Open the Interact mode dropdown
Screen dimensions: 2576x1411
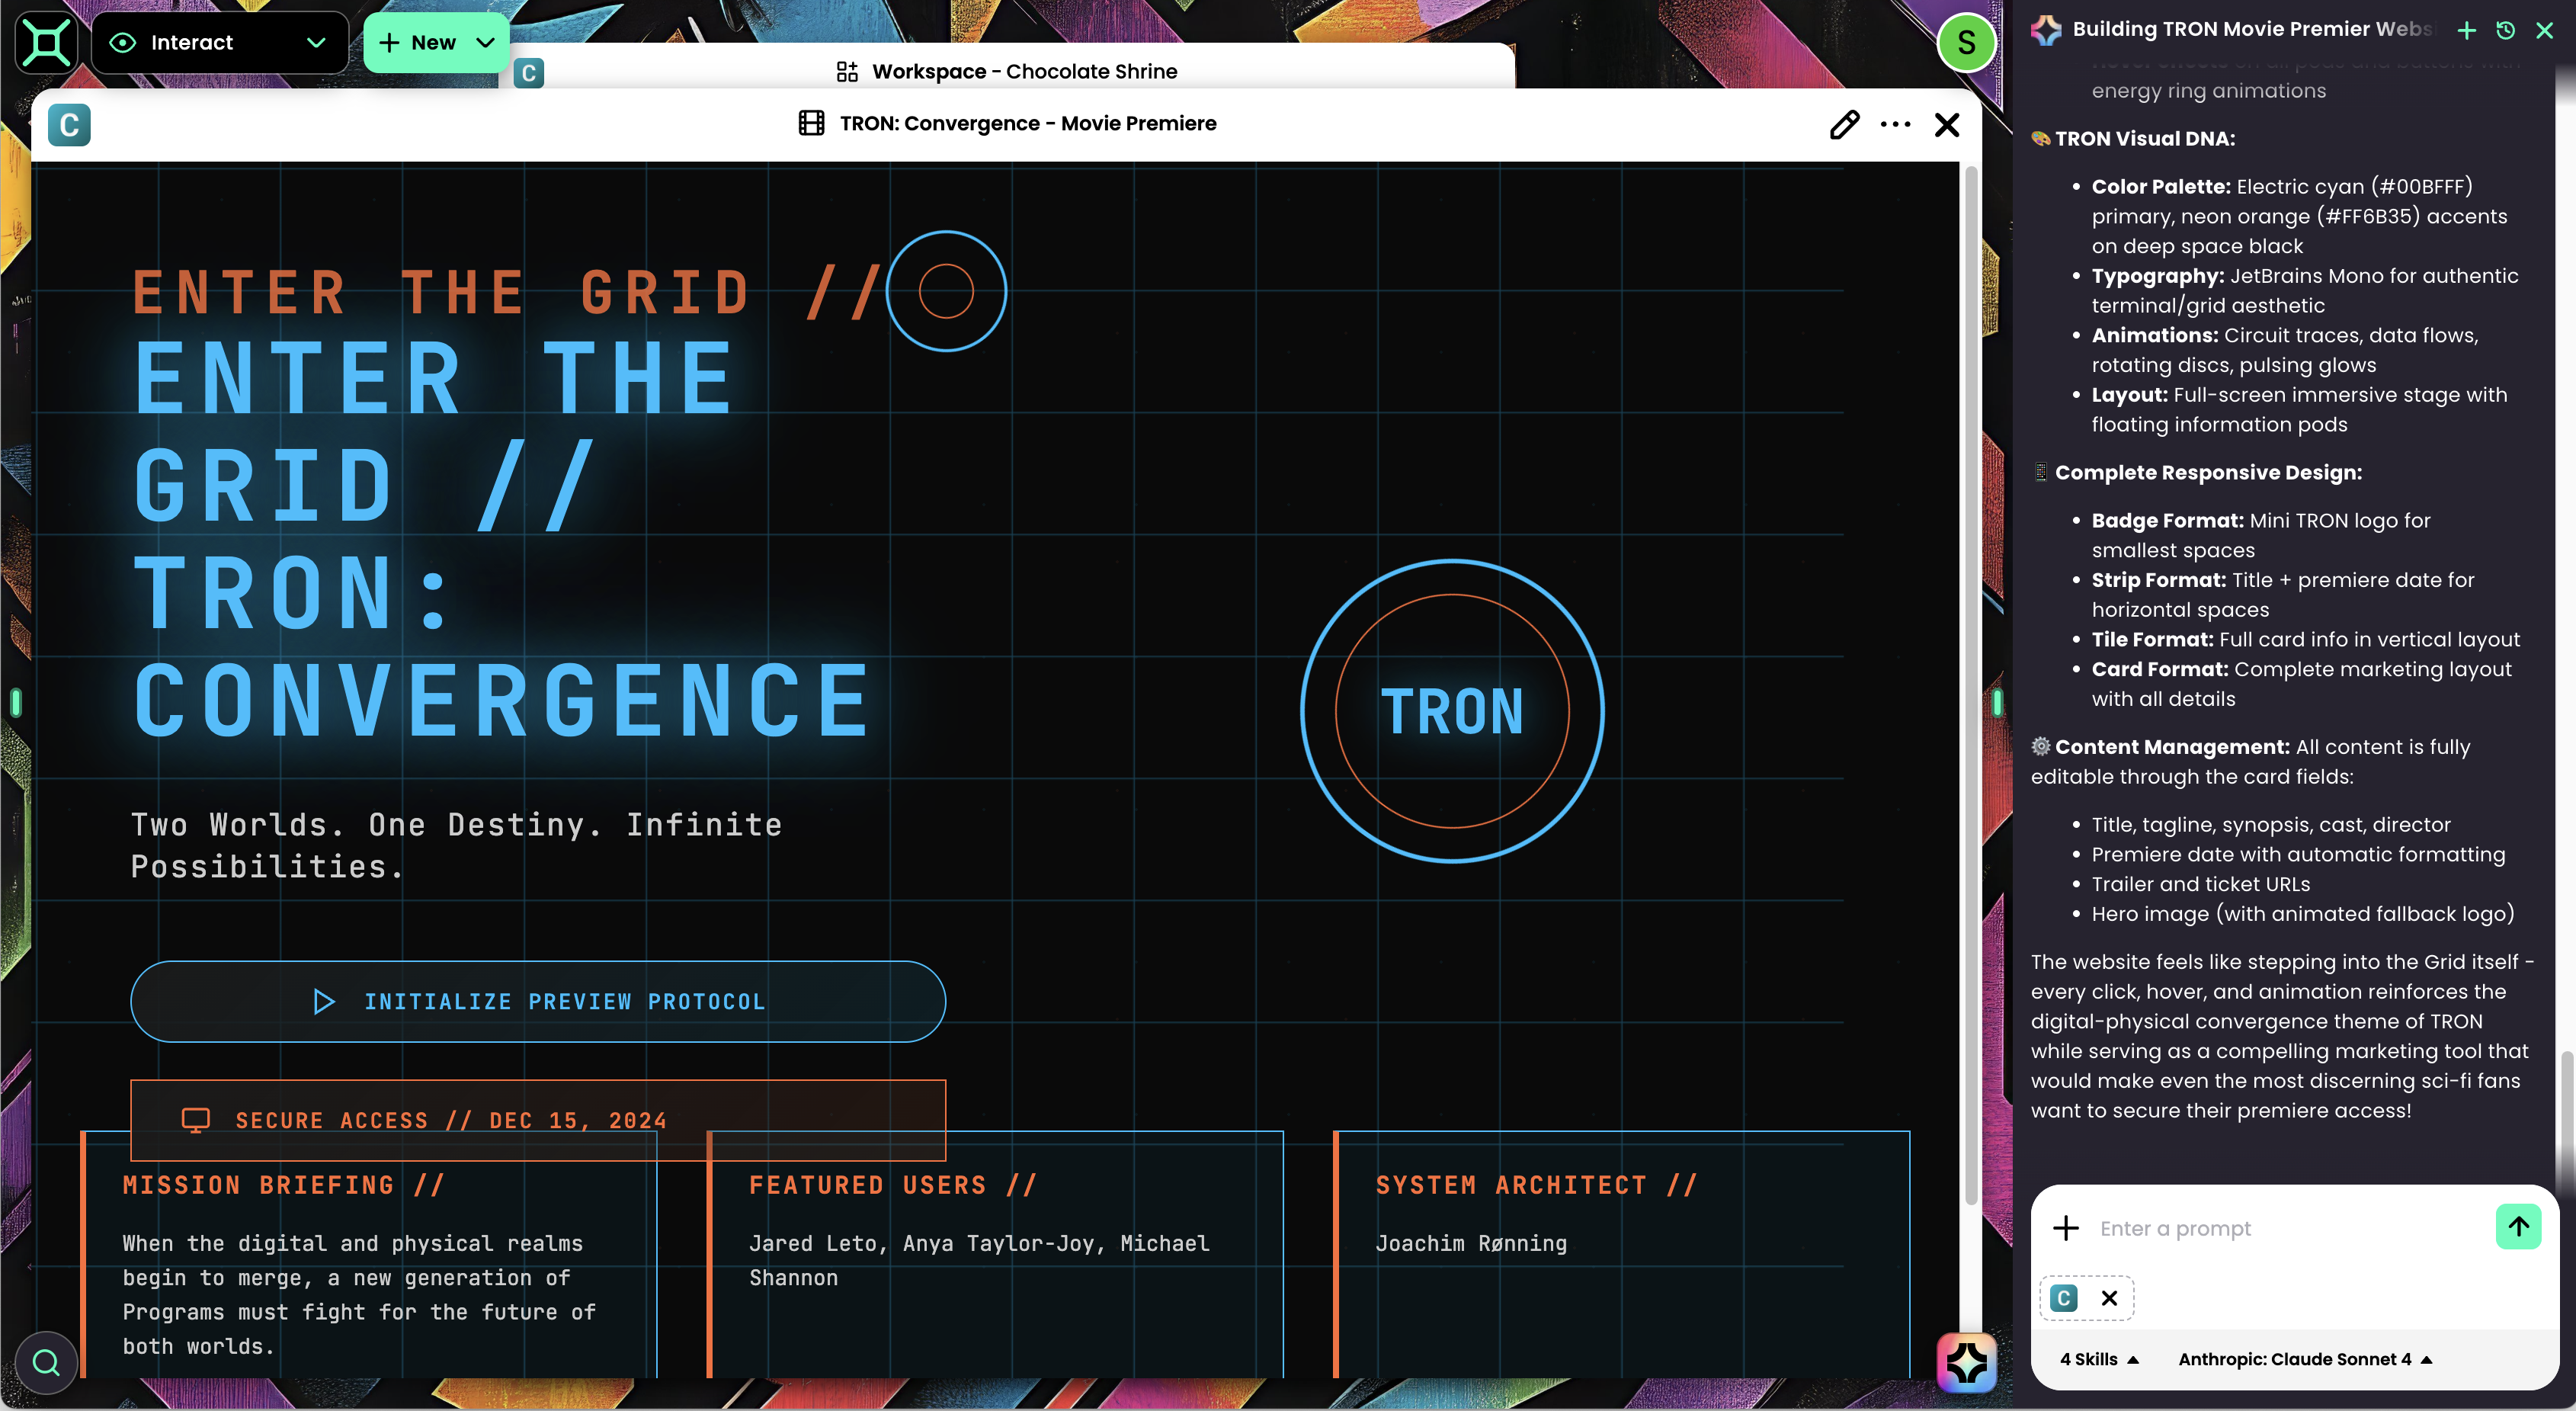coord(219,42)
